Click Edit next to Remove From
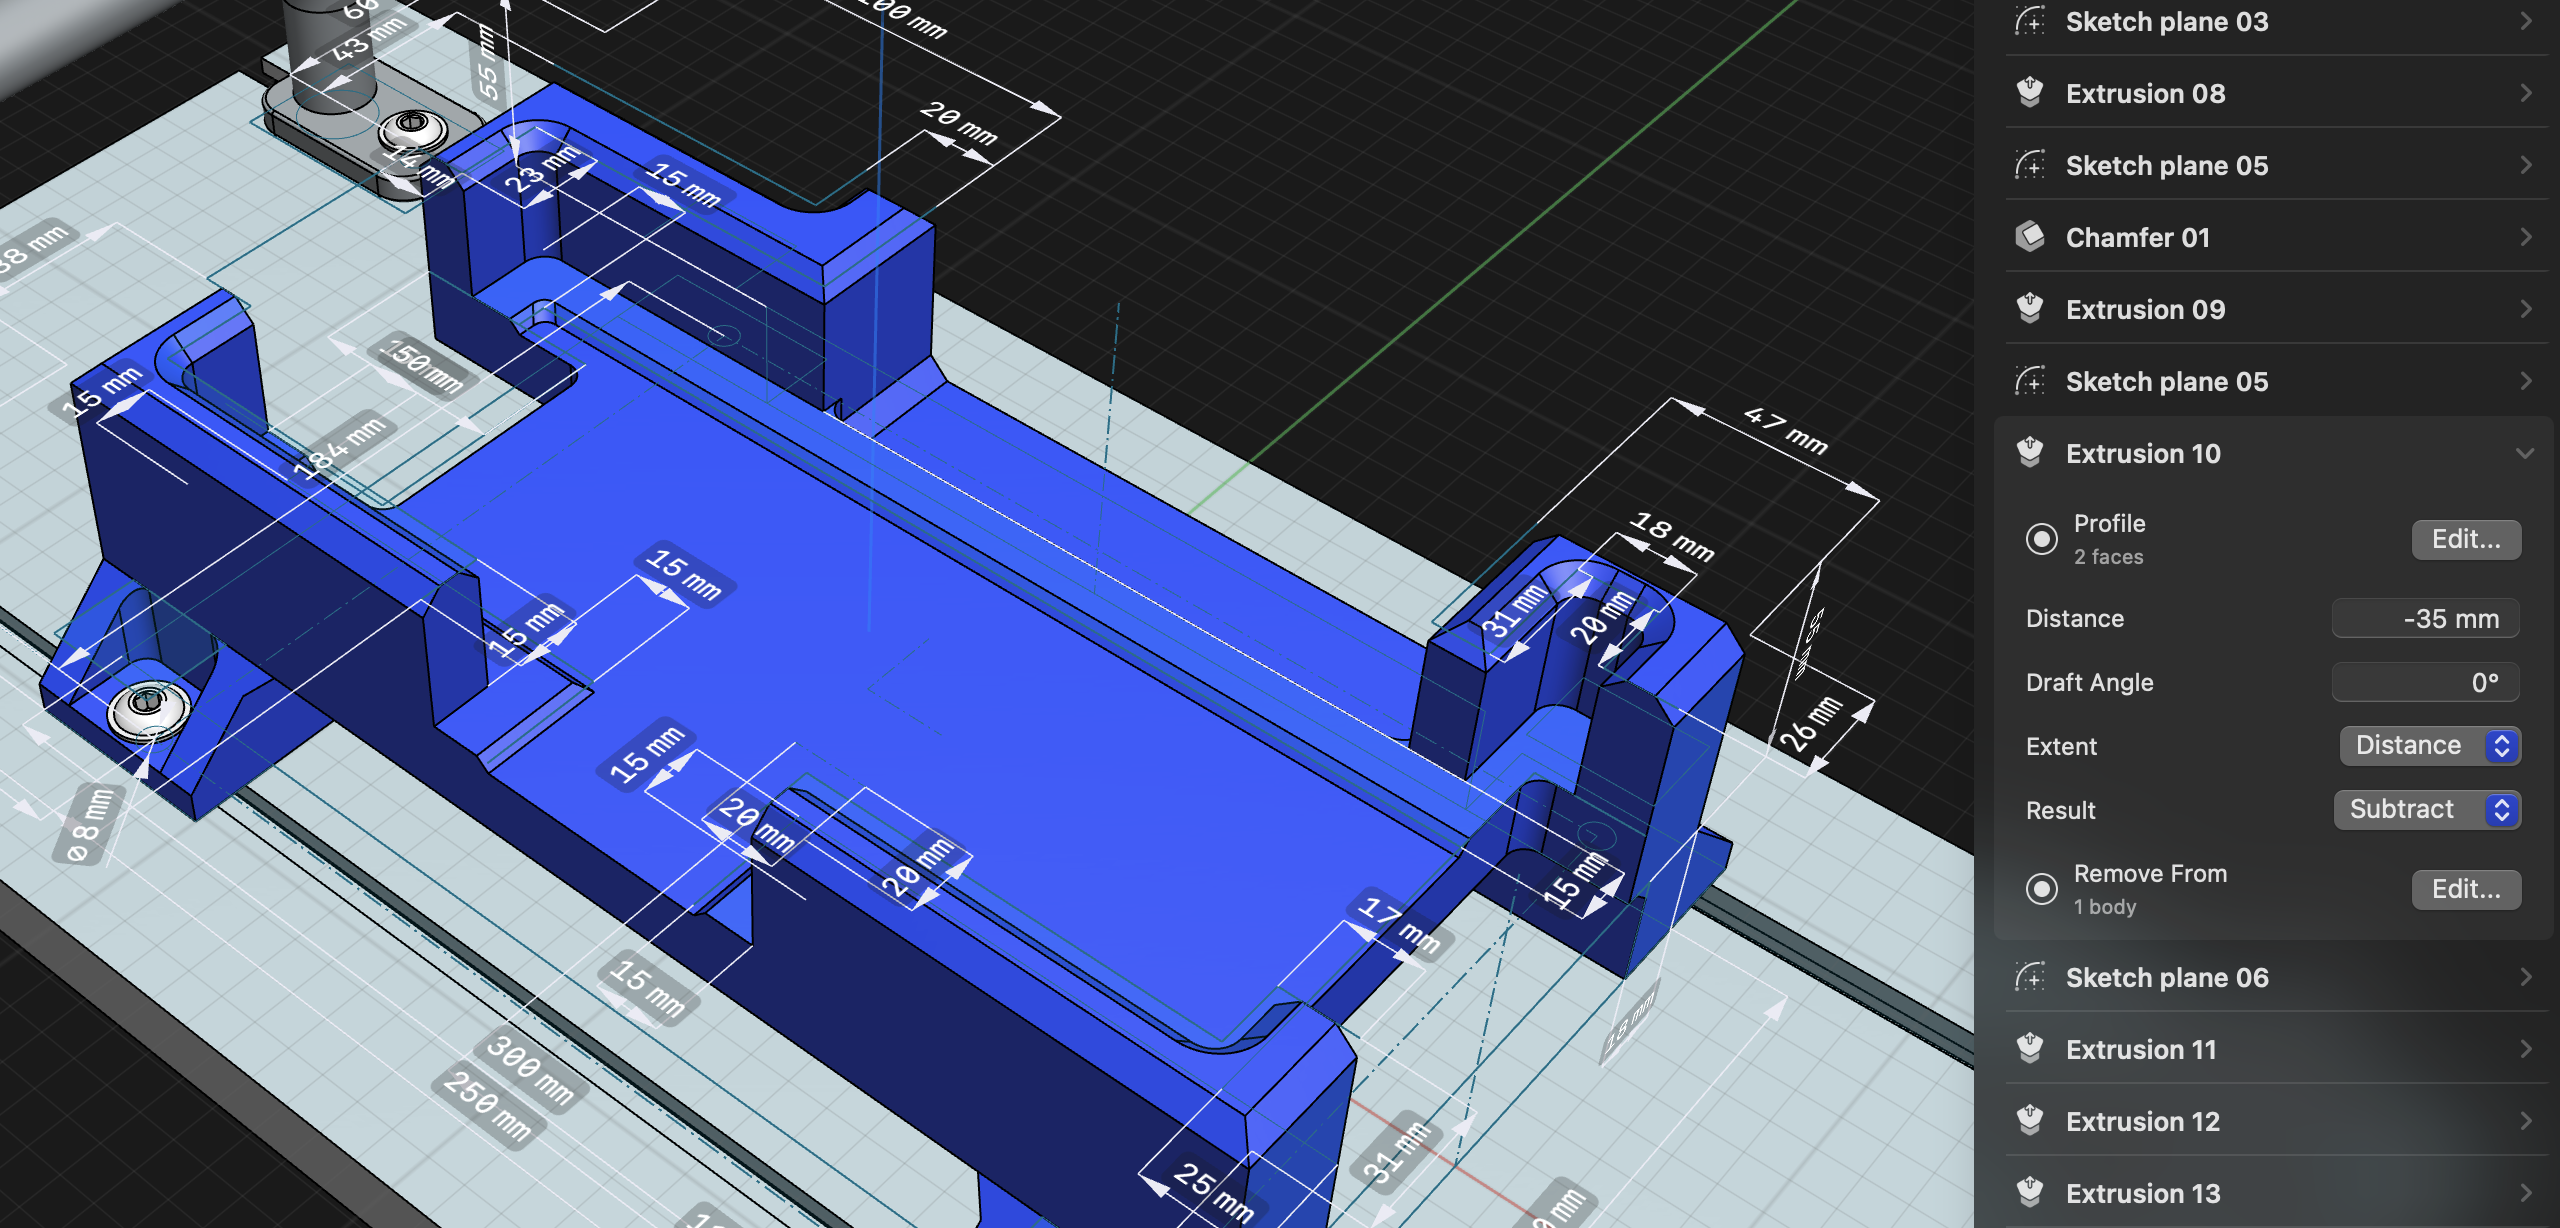2560x1228 pixels. [2466, 889]
